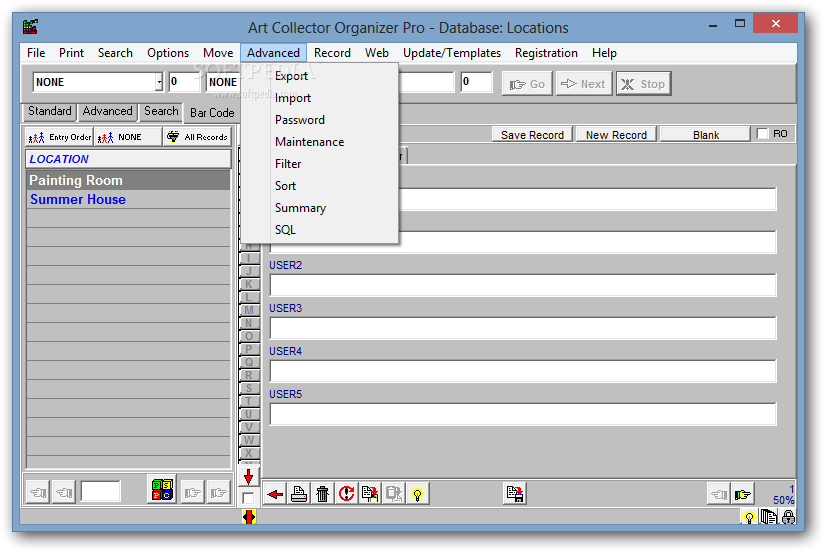Click the USER2 input field

(x=523, y=285)
